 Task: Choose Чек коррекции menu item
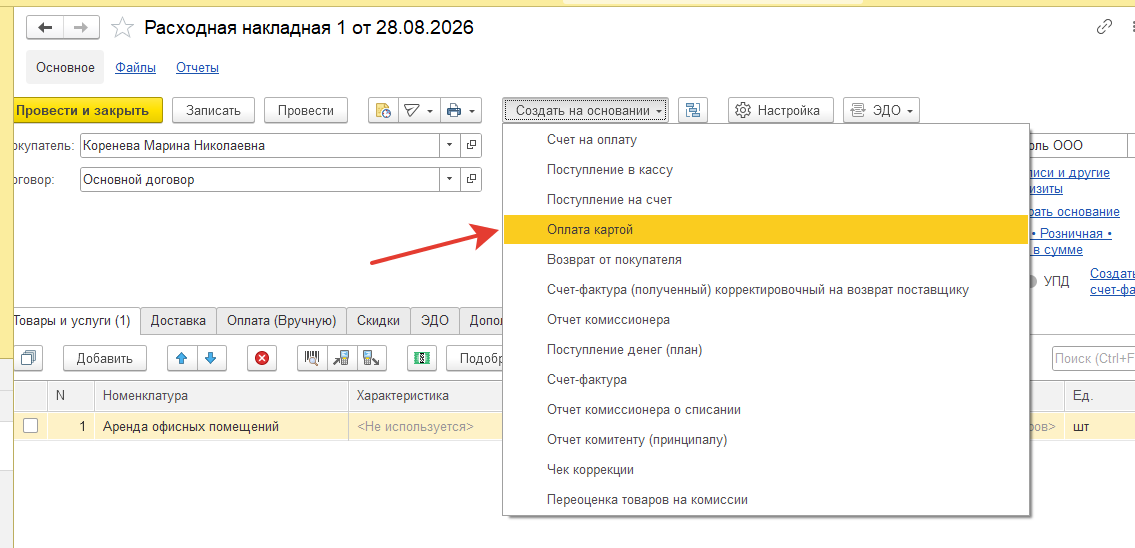pyautogui.click(x=766, y=469)
